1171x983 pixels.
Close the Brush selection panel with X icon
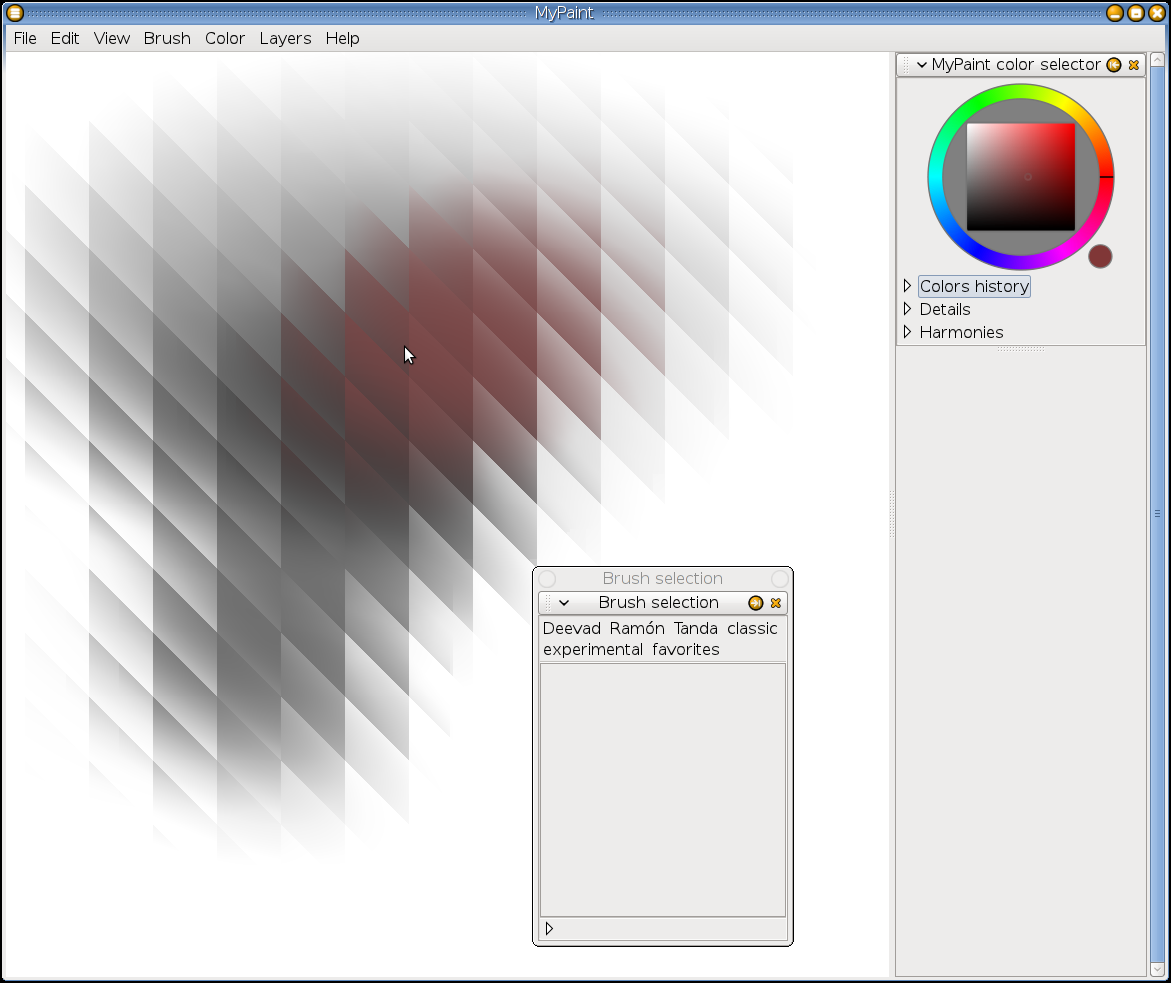click(775, 603)
